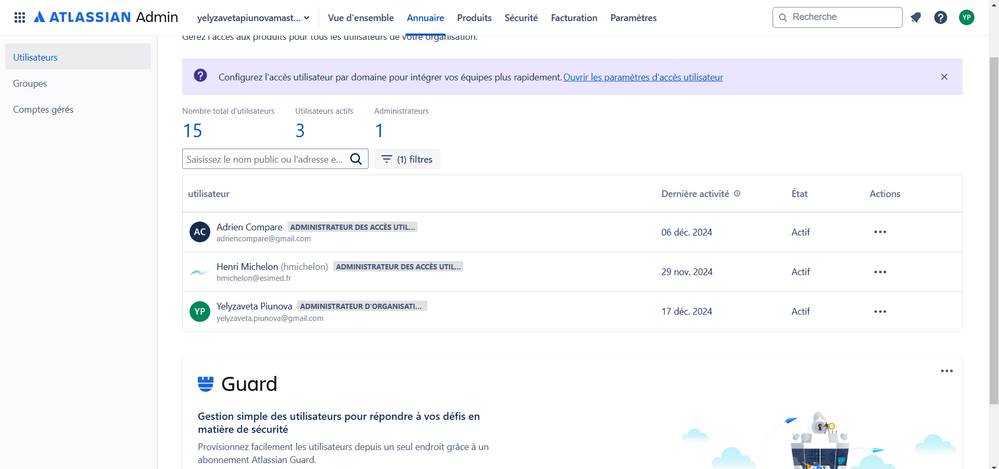Open Yelyzaveta Piunova's user name
The height and width of the screenshot is (469, 999).
click(x=254, y=306)
